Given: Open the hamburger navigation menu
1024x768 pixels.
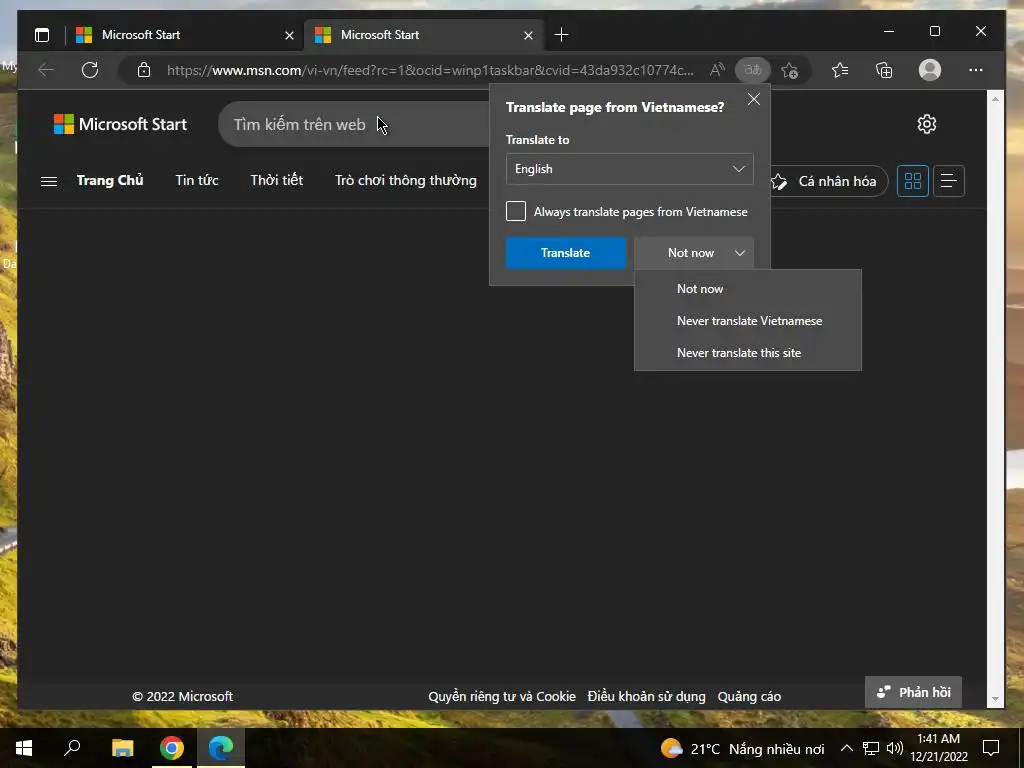Looking at the screenshot, I should (49, 181).
